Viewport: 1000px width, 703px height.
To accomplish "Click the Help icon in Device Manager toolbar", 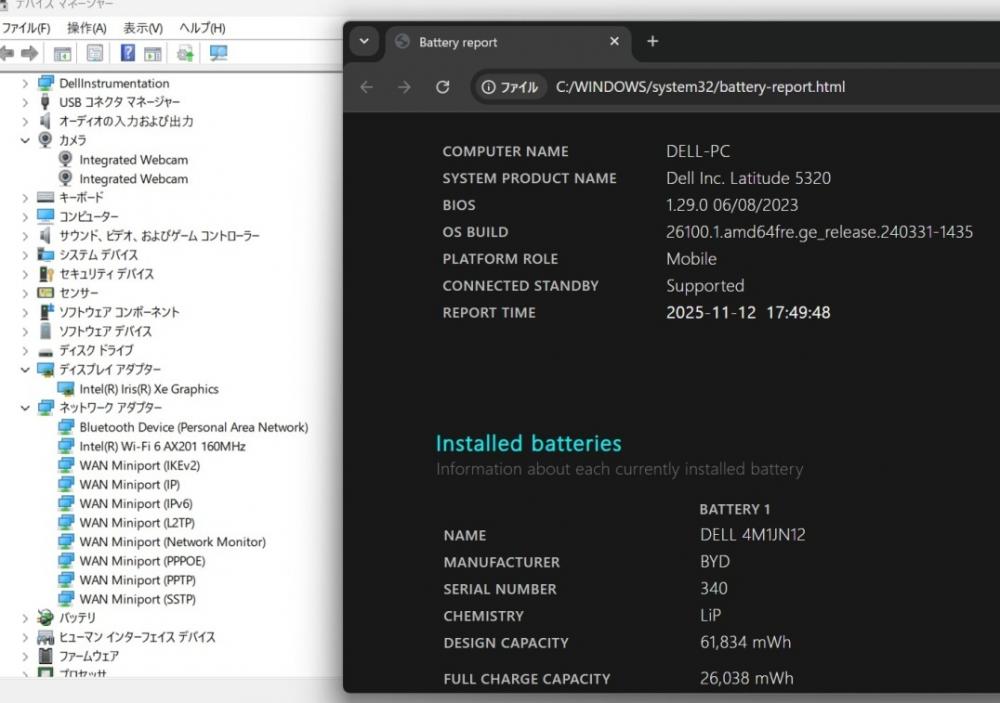I will click(128, 53).
